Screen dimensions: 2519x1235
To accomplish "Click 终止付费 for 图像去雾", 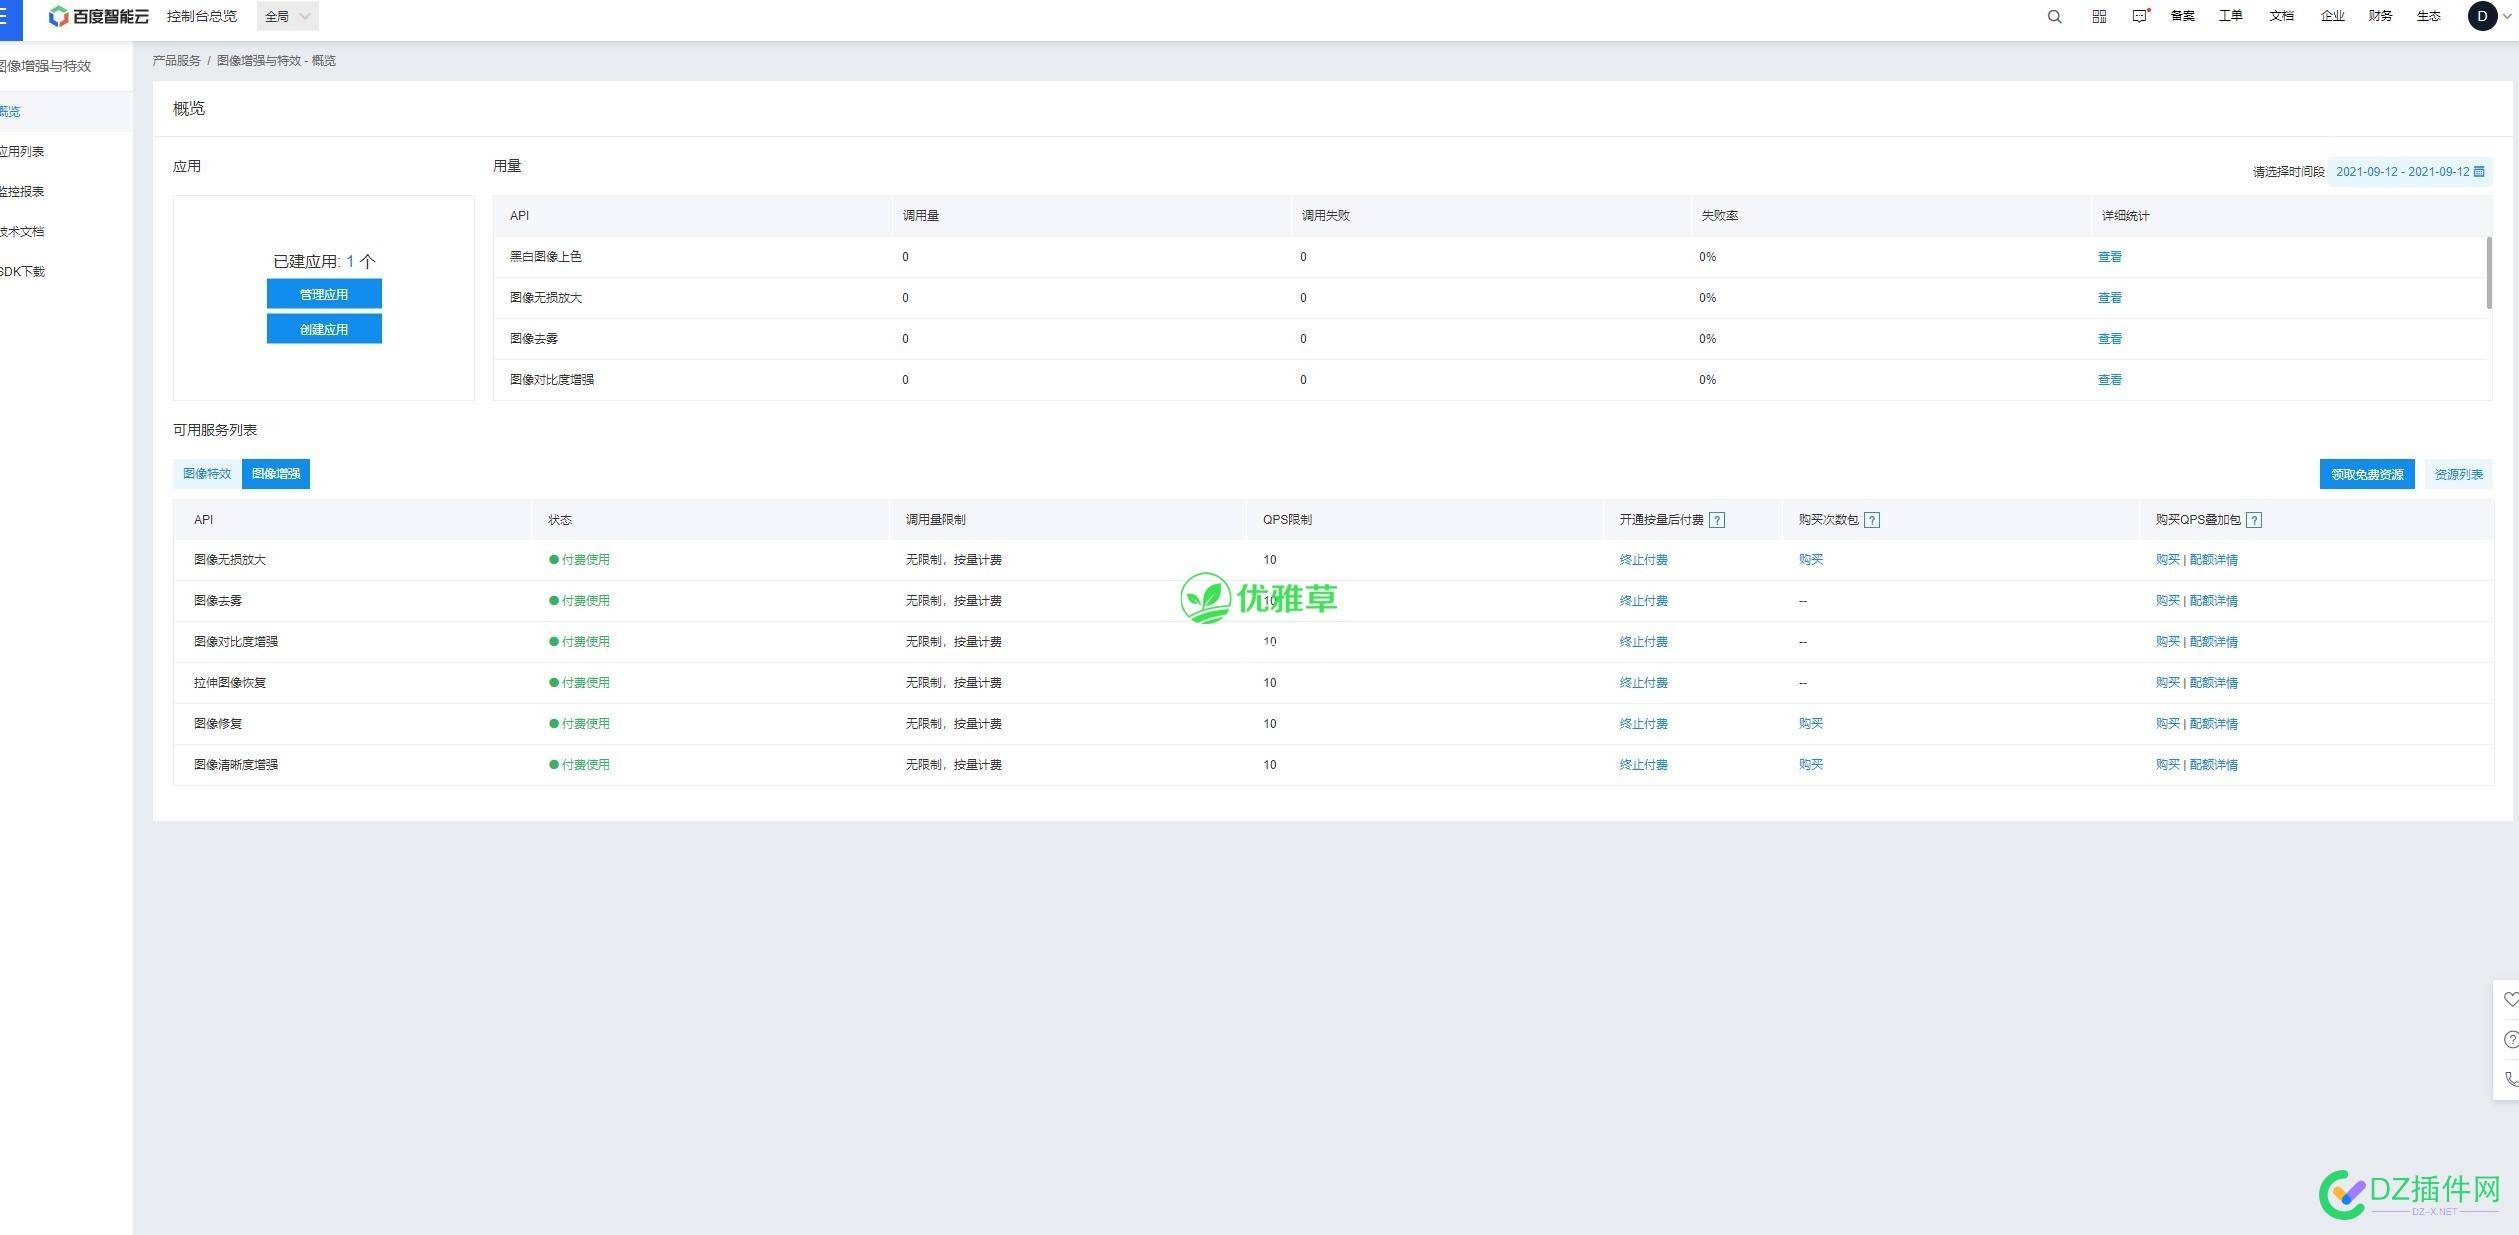I will 1643,601.
